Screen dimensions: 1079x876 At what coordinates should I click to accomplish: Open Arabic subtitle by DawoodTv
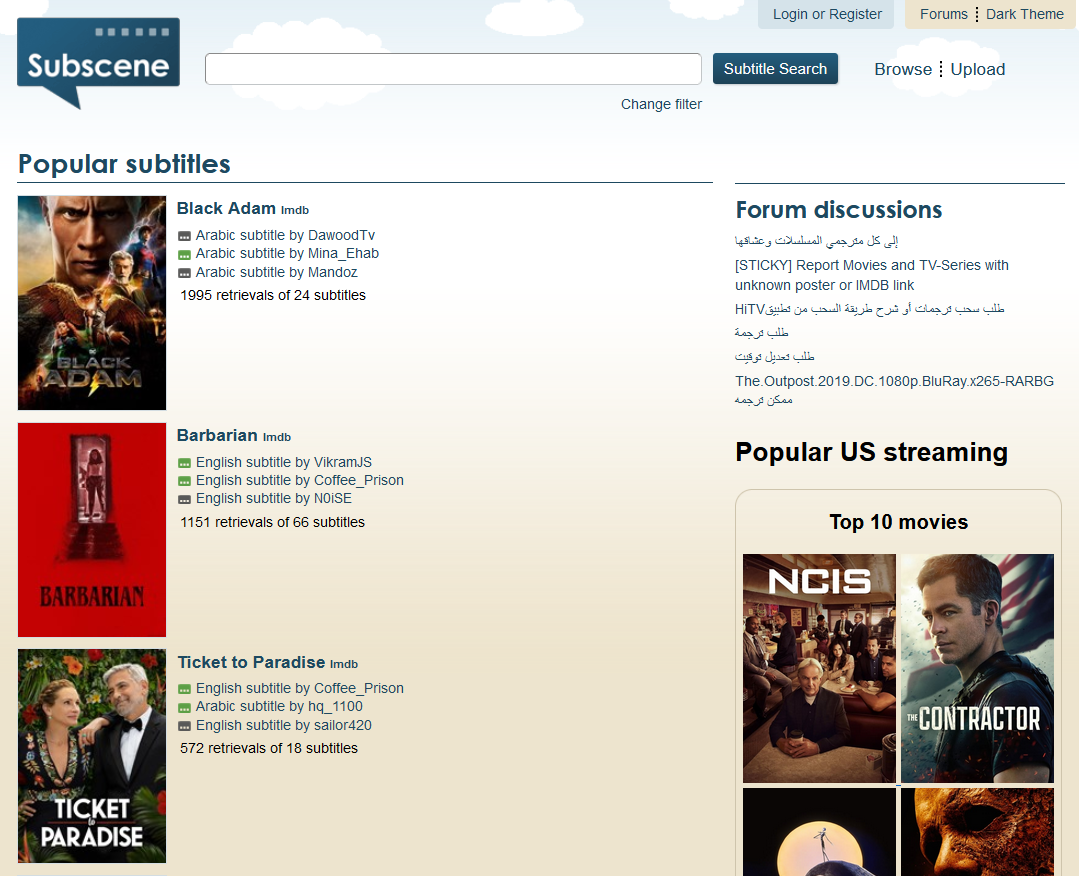click(x=286, y=236)
